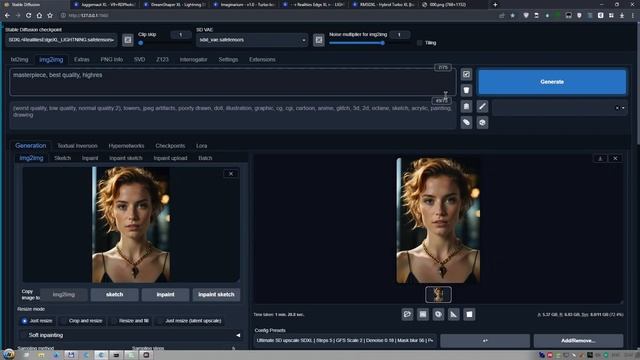Image resolution: width=640 pixels, height=360 pixels.
Task: Click the round icon under the edit styles pencil
Action: click(x=482, y=122)
